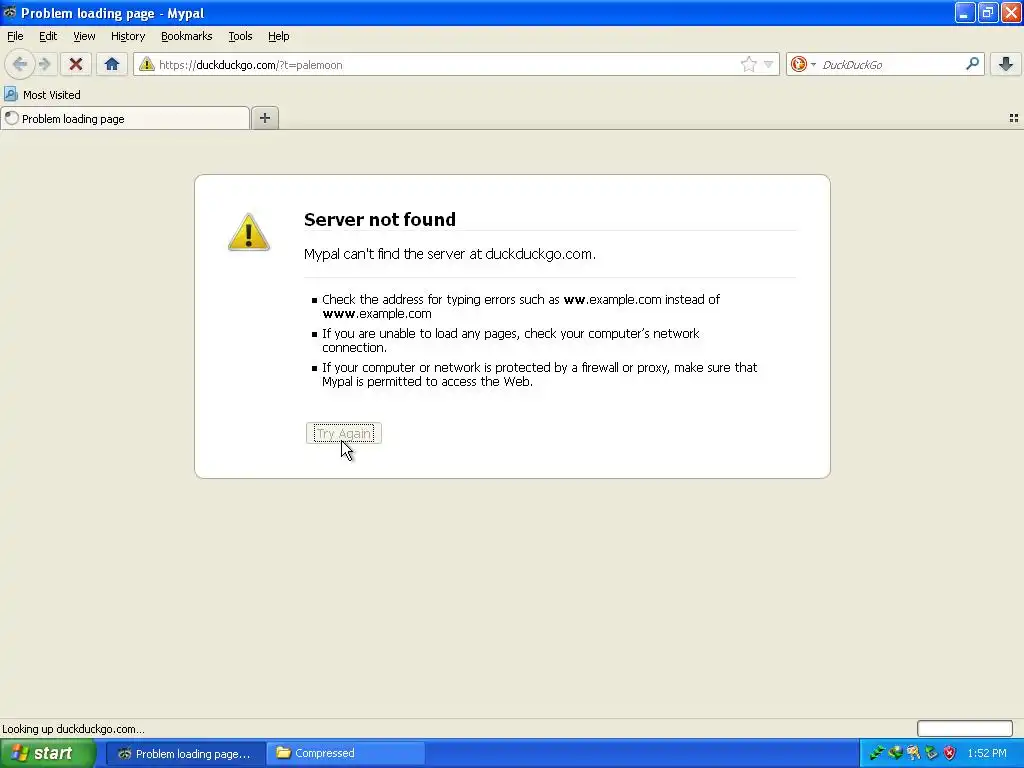Open the Help menu
The height and width of the screenshot is (768, 1024).
278,36
